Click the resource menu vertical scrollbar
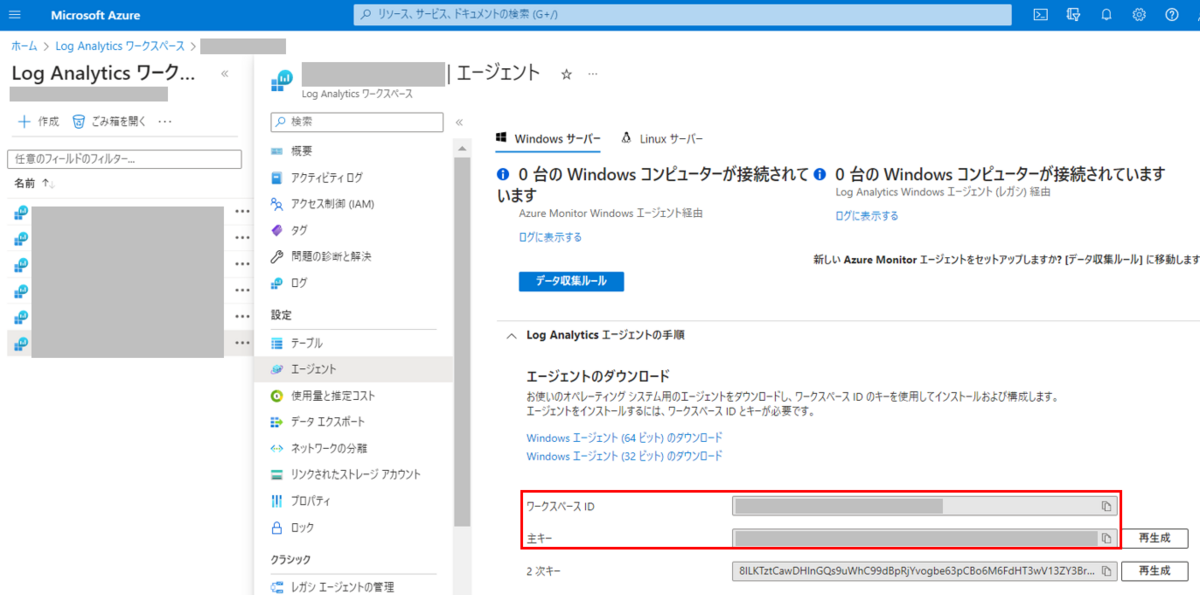 coord(462,340)
